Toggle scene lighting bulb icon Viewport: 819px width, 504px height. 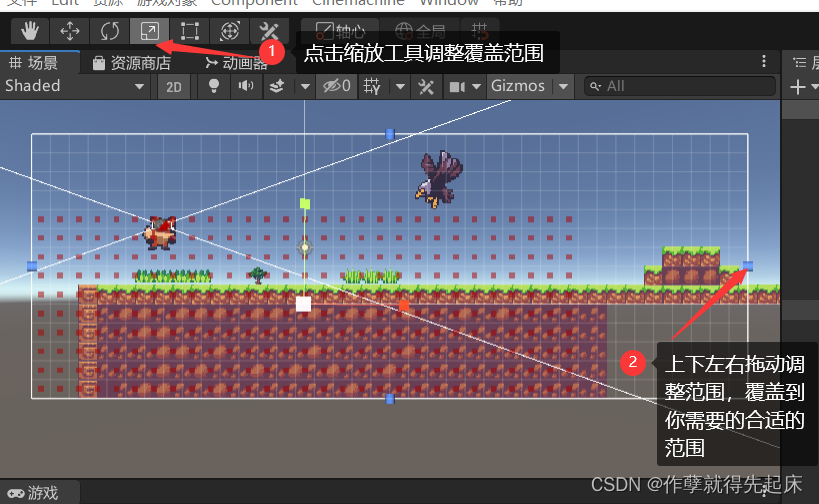214,86
